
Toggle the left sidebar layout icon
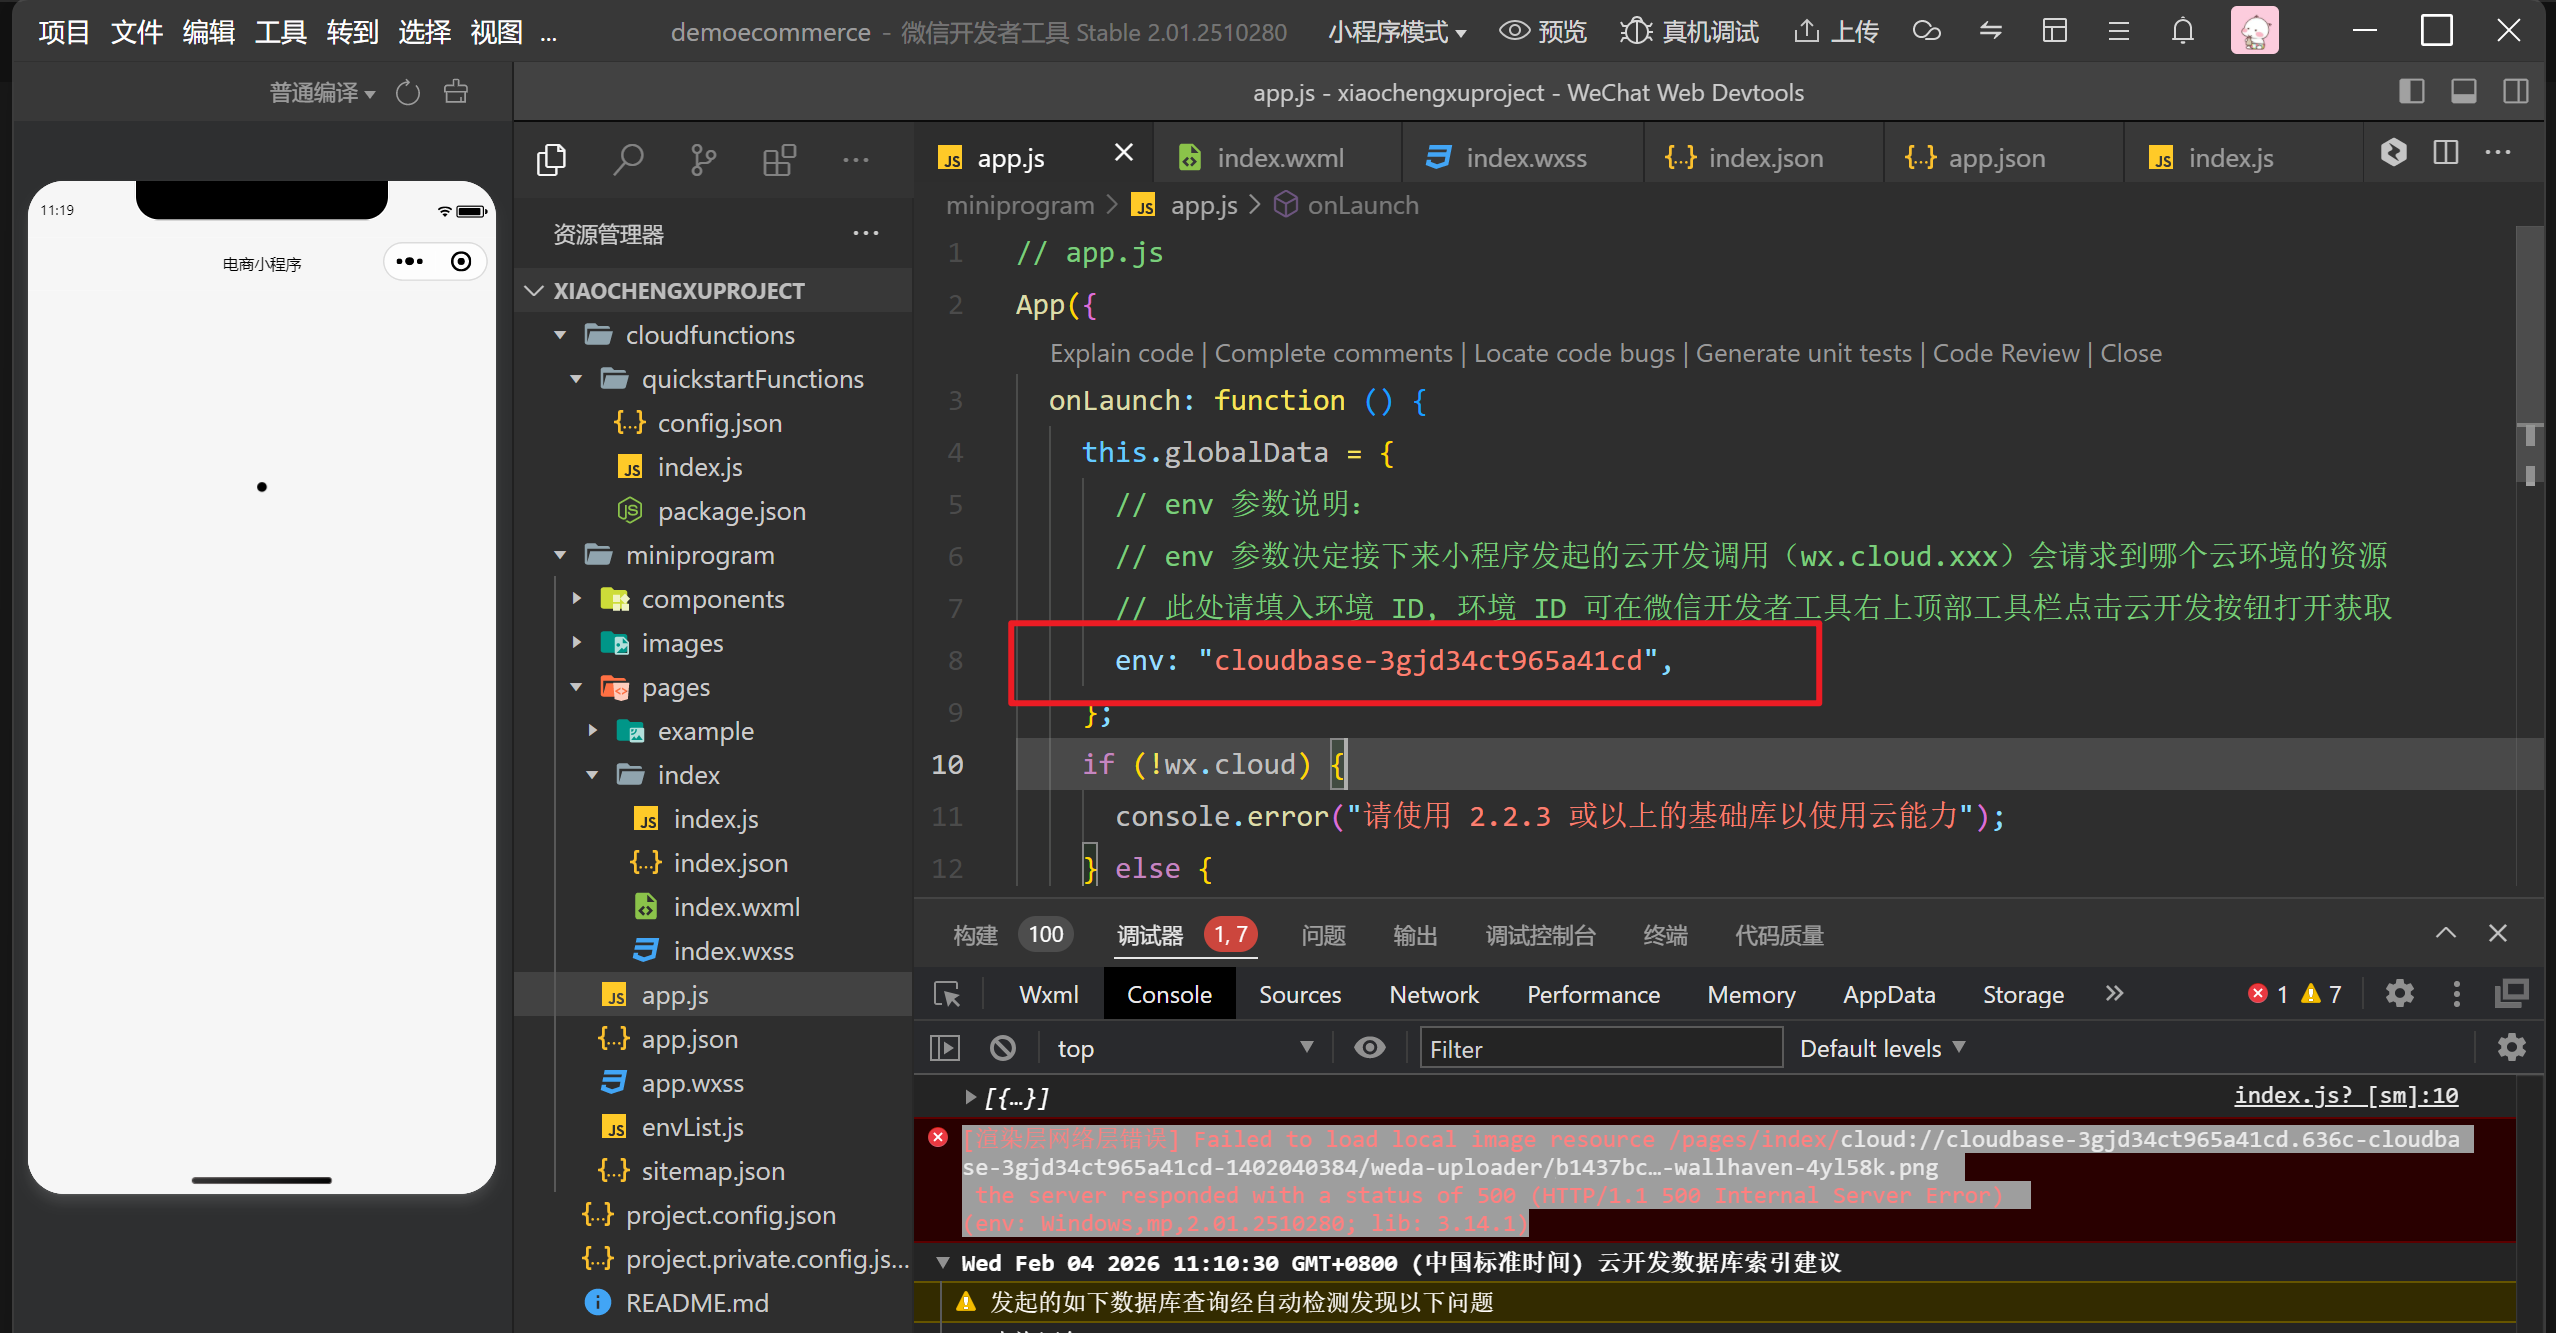[x=2411, y=92]
